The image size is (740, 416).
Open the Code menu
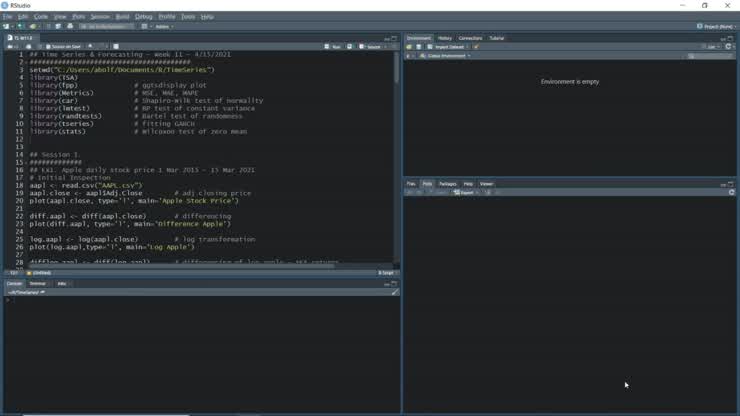click(x=41, y=17)
